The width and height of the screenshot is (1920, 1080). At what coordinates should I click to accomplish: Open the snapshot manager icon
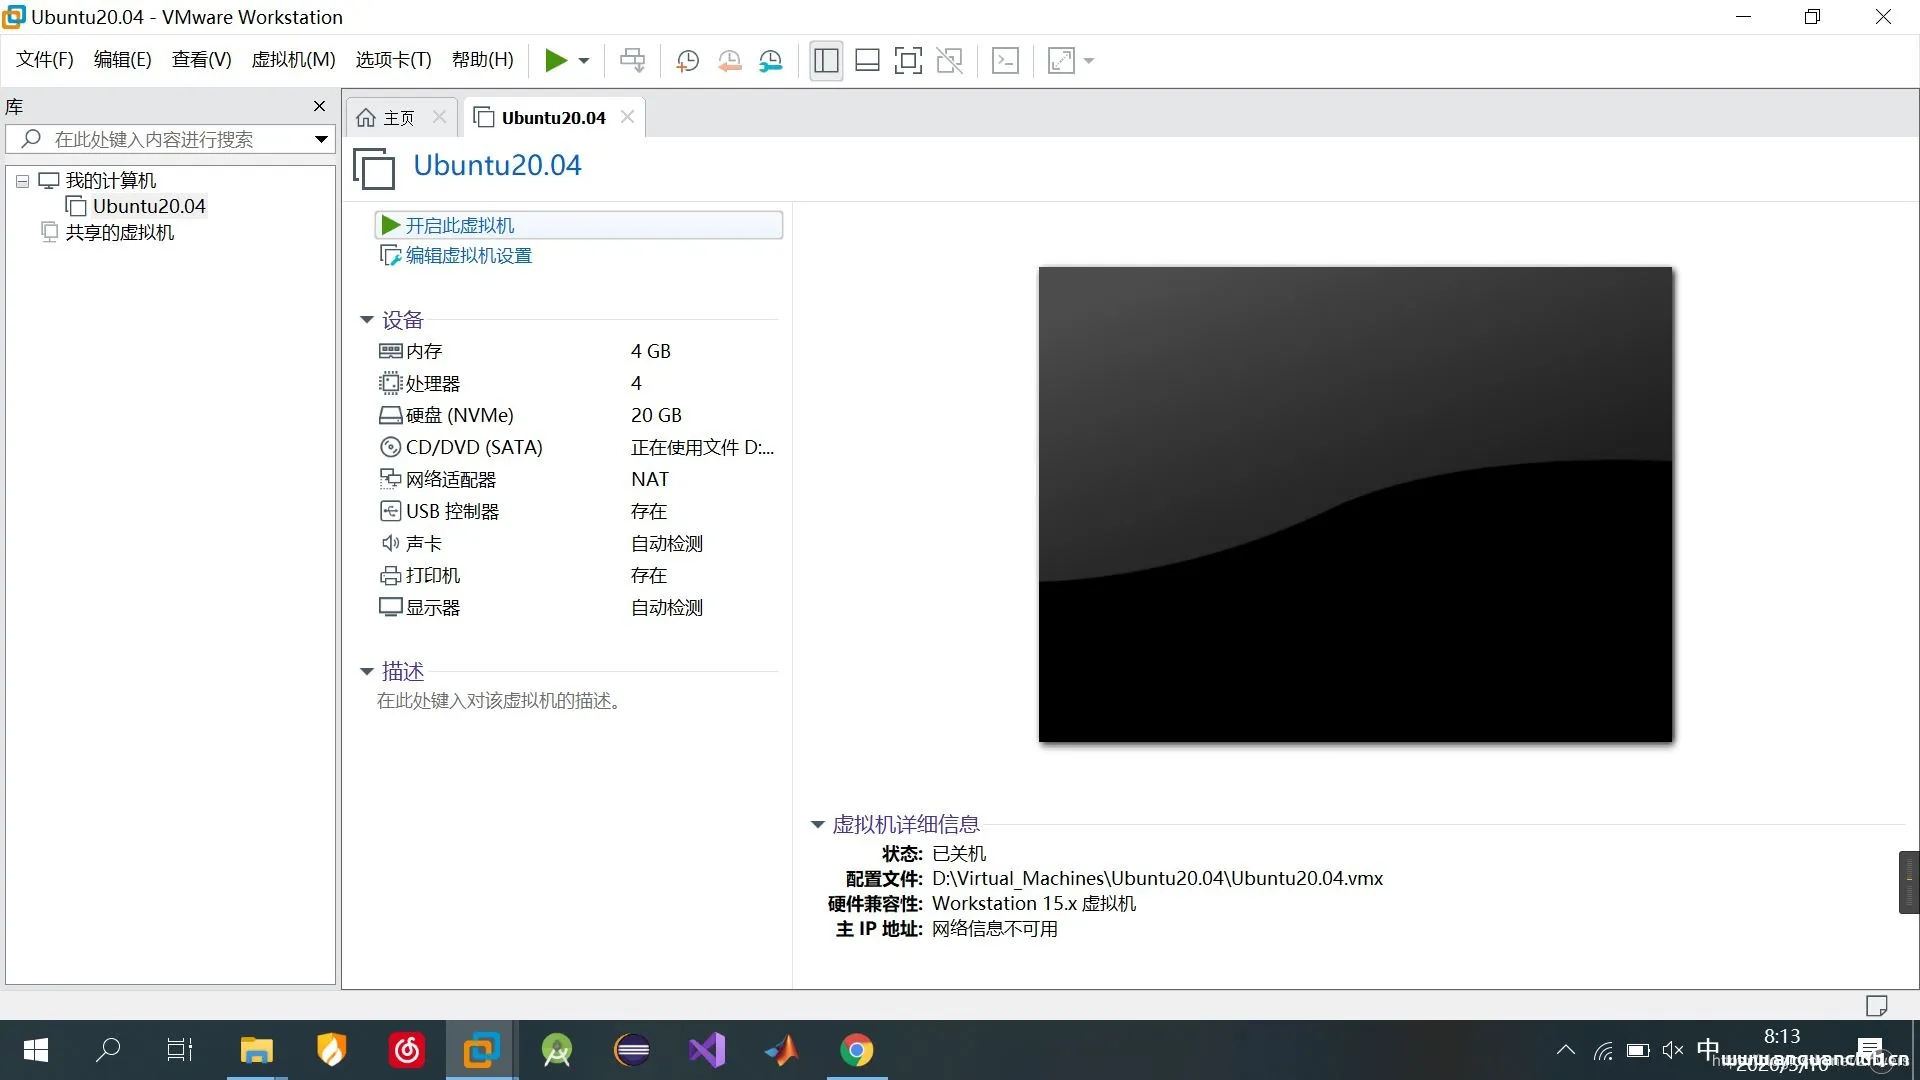(771, 60)
